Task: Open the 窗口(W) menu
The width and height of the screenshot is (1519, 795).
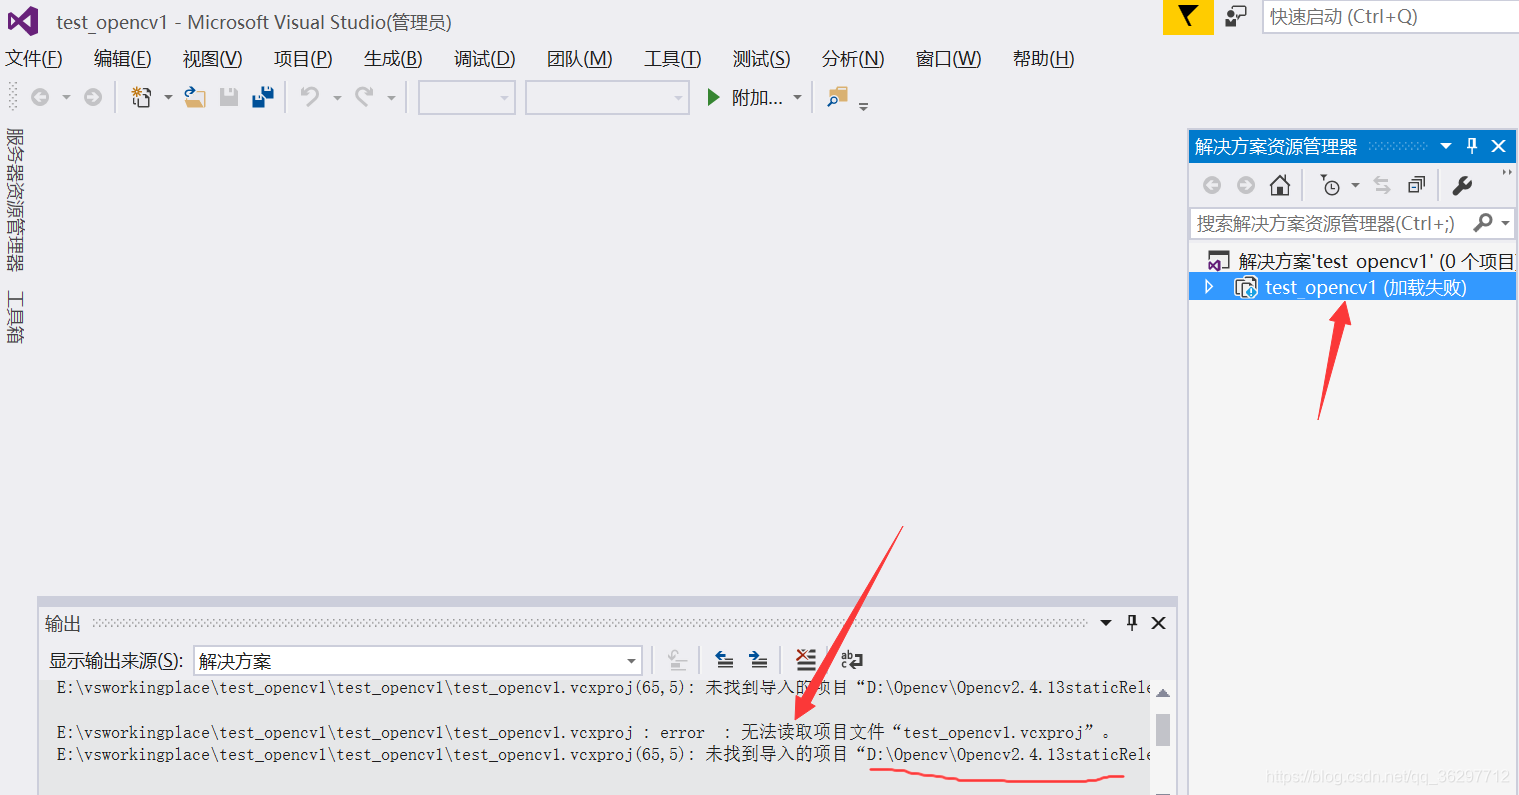Action: (x=948, y=59)
